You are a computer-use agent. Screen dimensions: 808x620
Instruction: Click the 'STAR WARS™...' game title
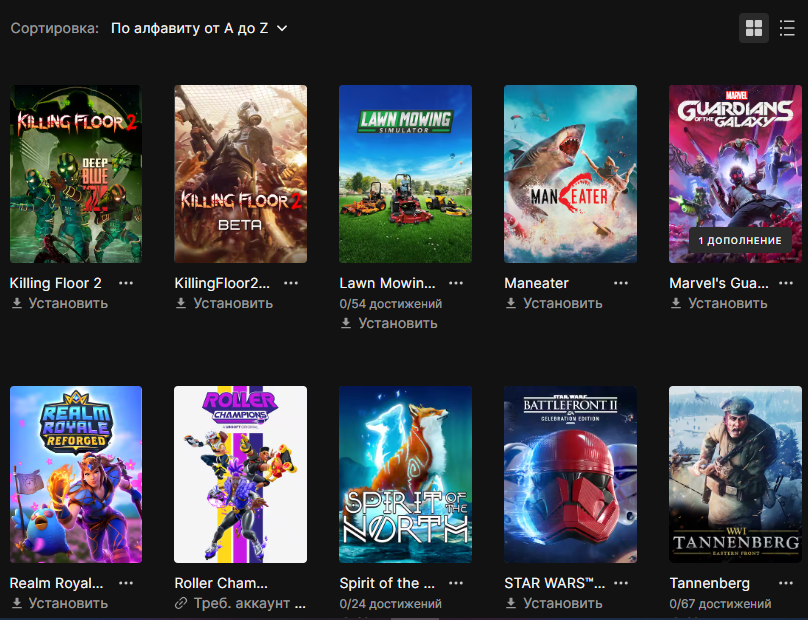click(x=554, y=583)
